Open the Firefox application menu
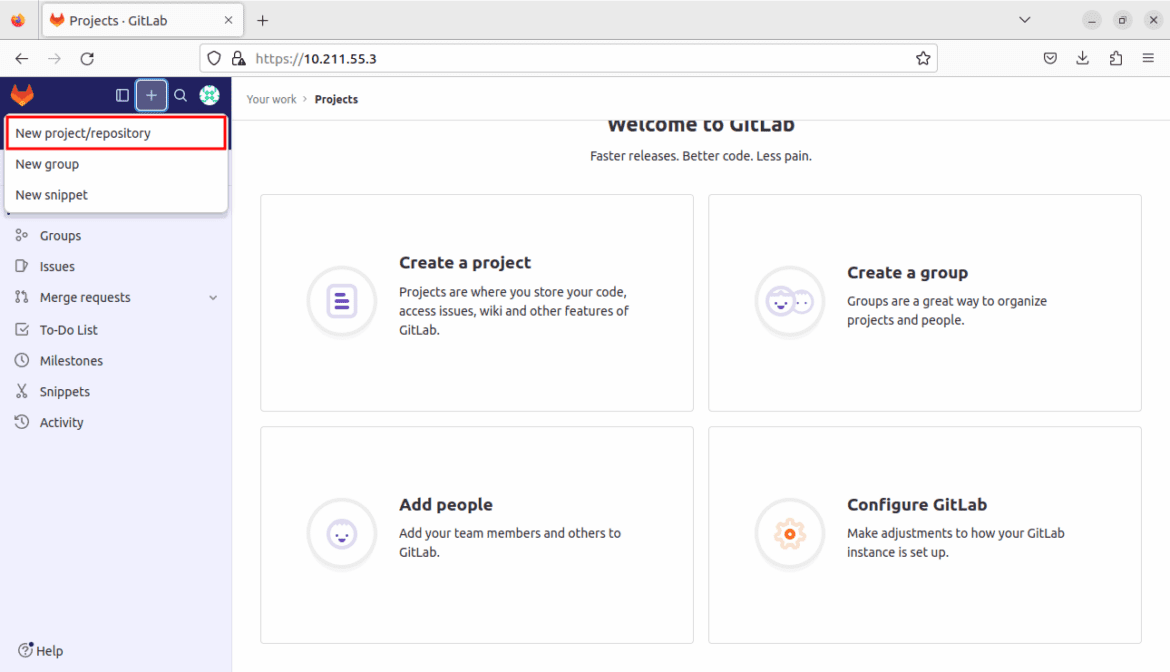Viewport: 1170px width, 672px height. (1148, 58)
